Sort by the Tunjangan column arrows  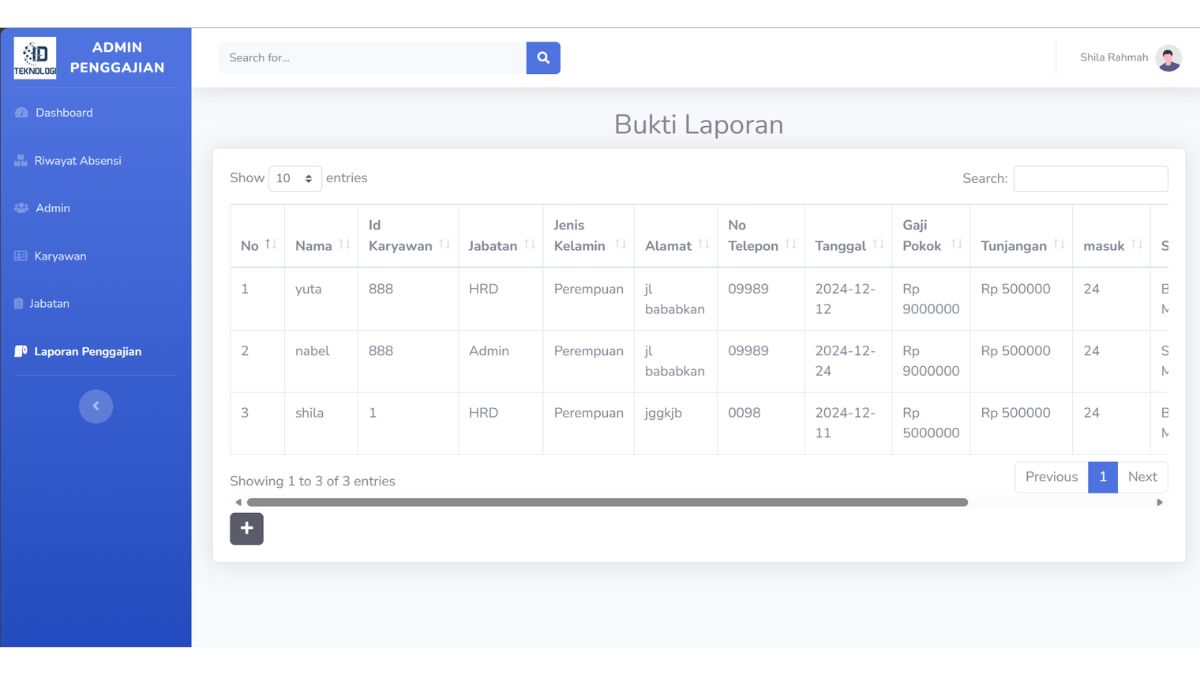[1059, 245]
